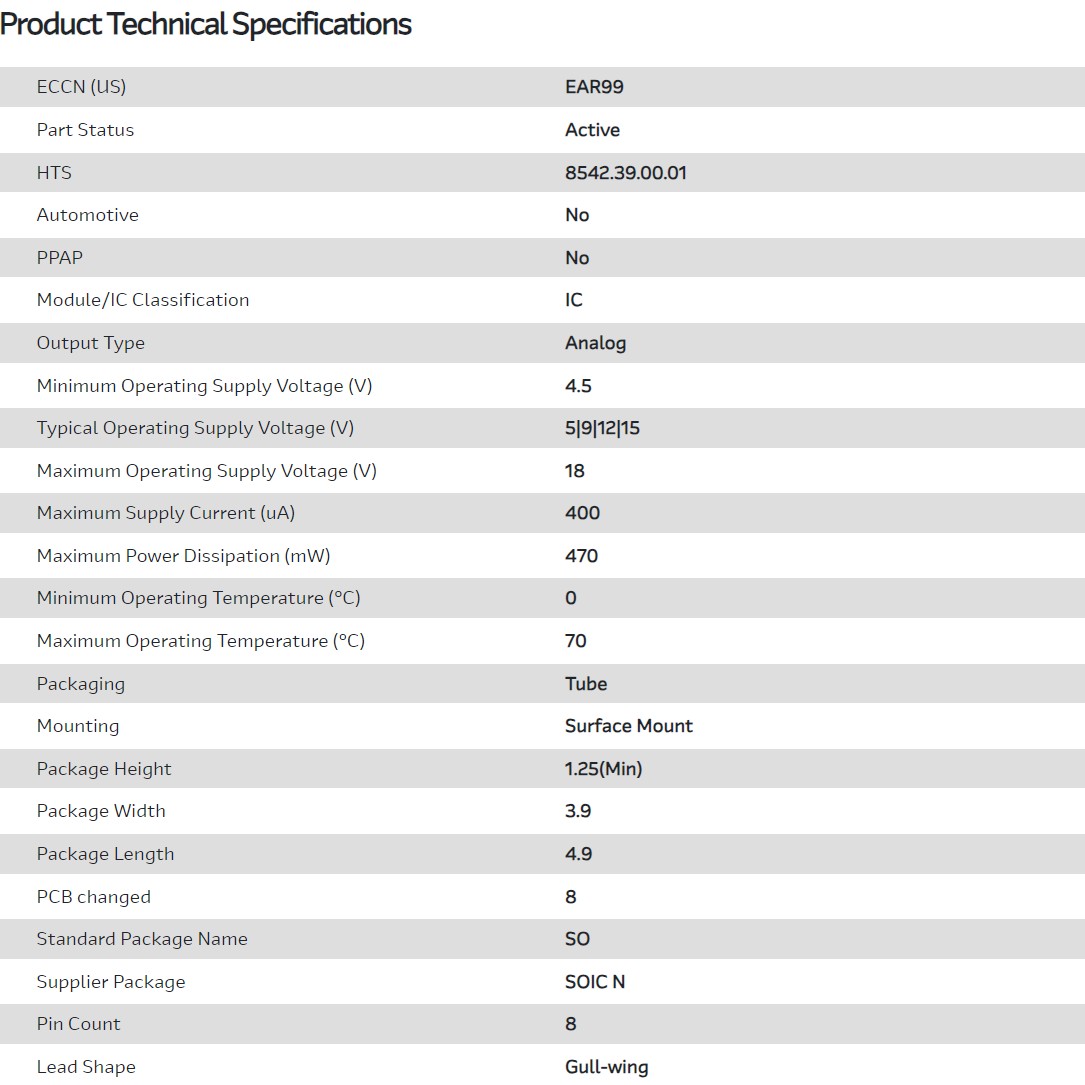Click the Package Height value 1.25(Min)
The height and width of the screenshot is (1085, 1085).
[x=603, y=769]
